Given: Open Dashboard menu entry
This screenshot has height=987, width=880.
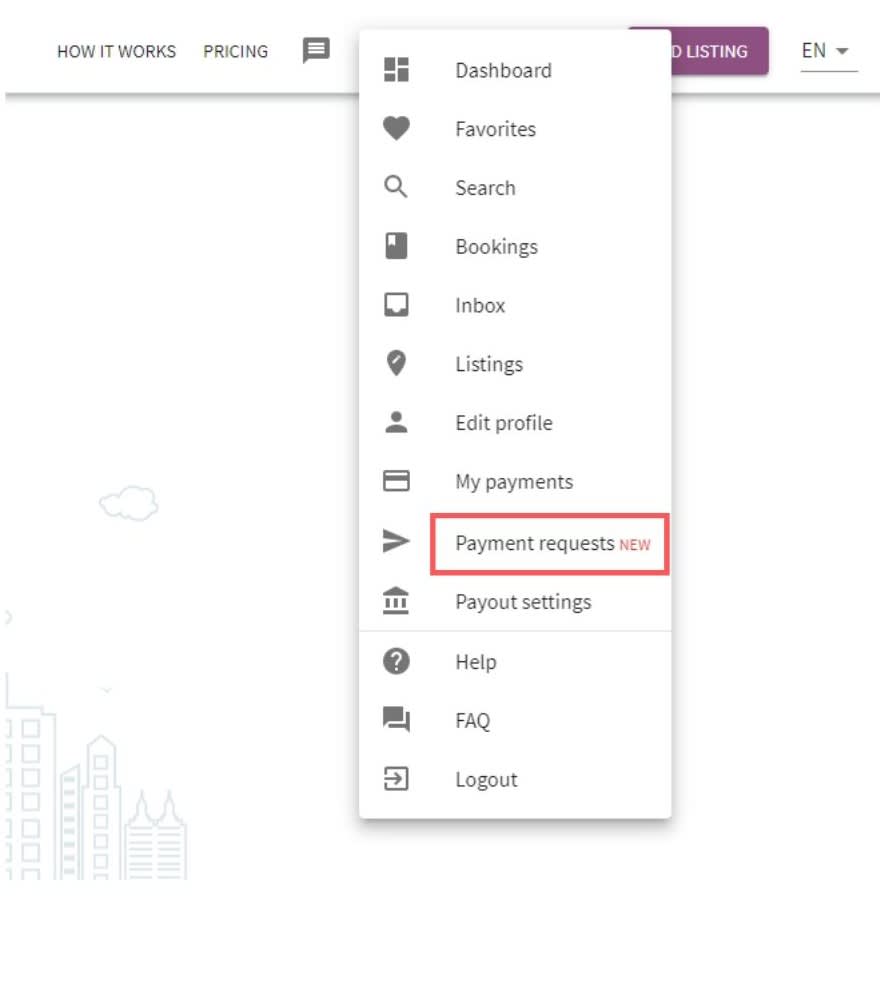Looking at the screenshot, I should (x=515, y=70).
